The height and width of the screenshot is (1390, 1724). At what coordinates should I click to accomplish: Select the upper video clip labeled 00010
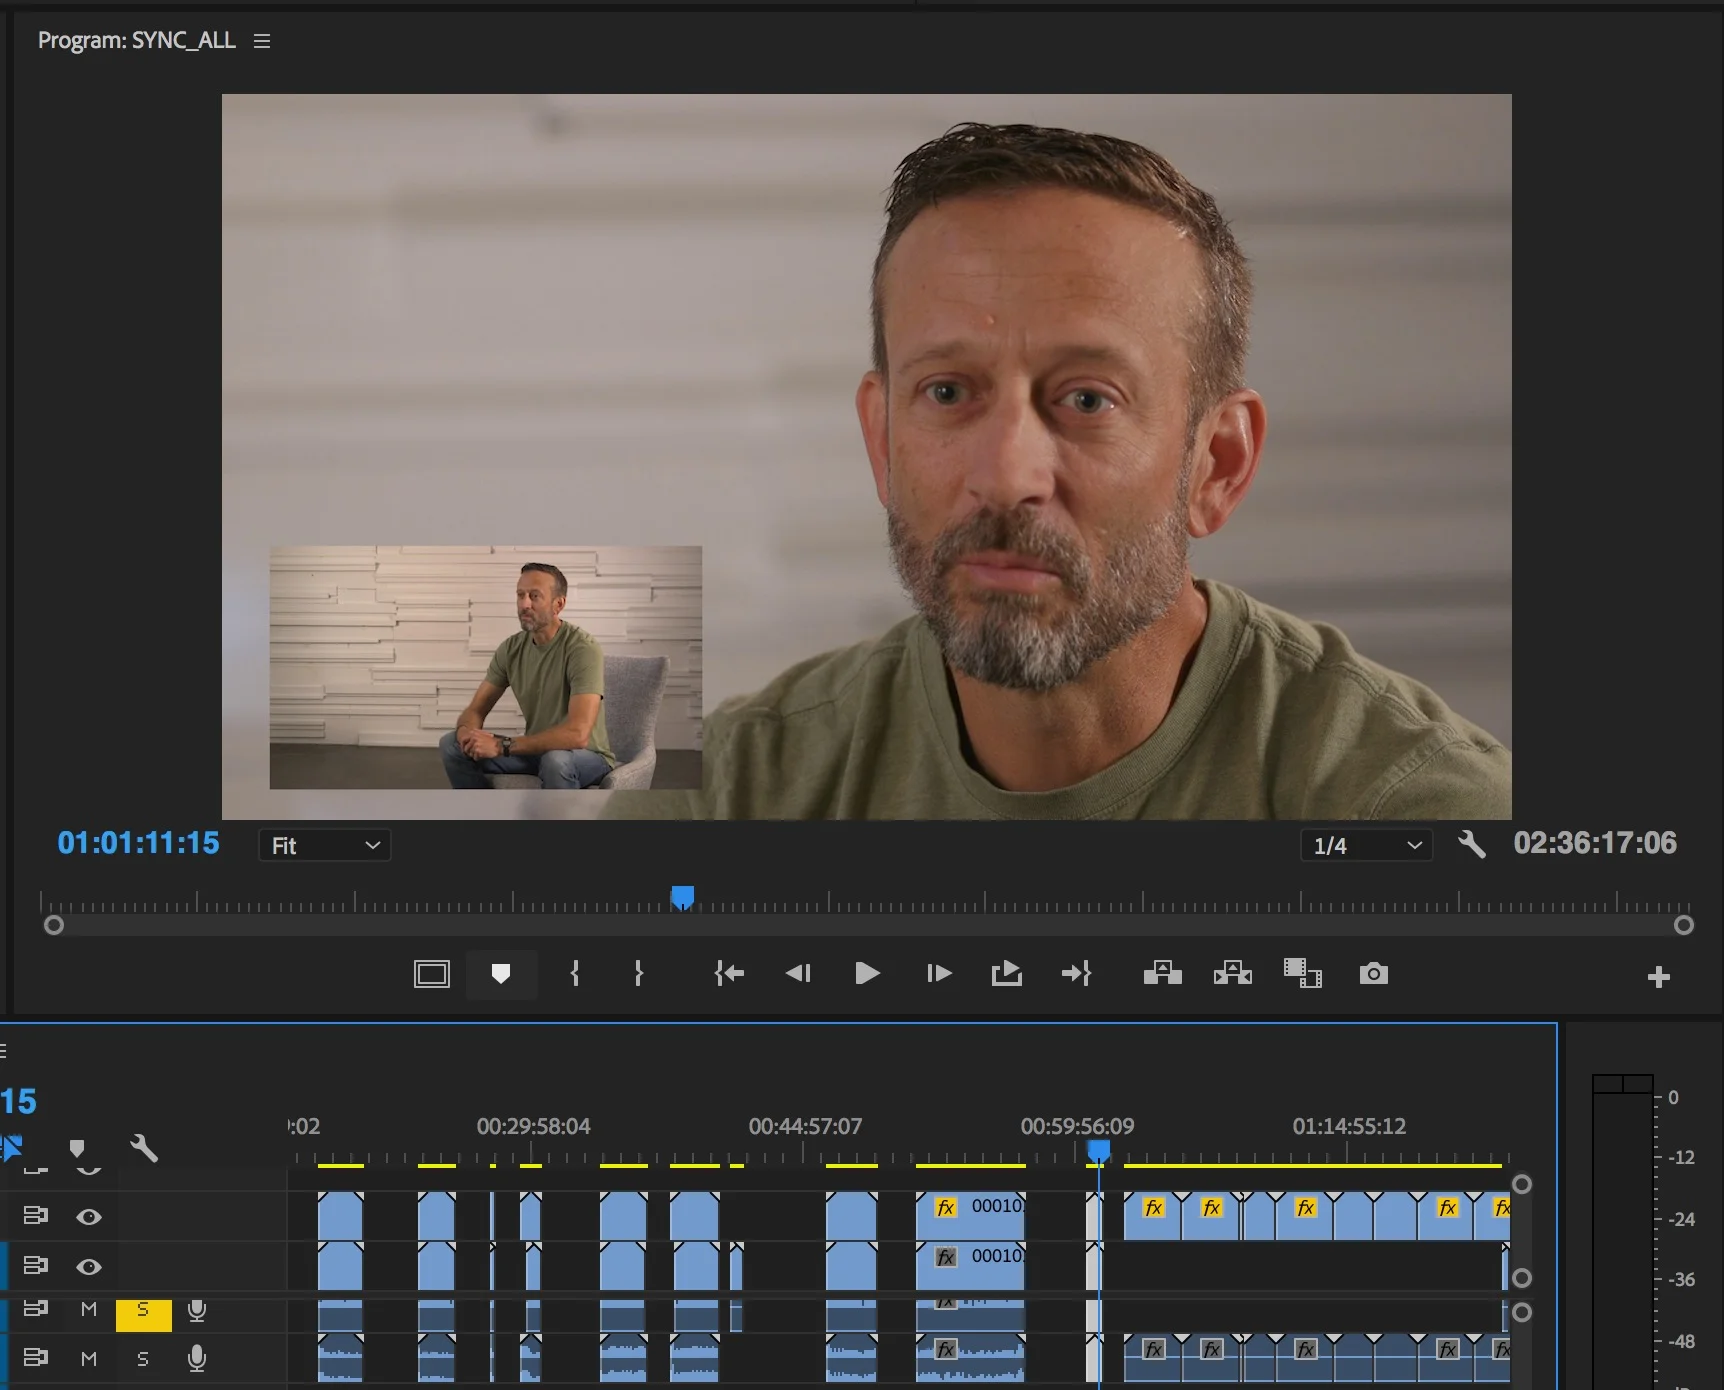(x=971, y=1216)
